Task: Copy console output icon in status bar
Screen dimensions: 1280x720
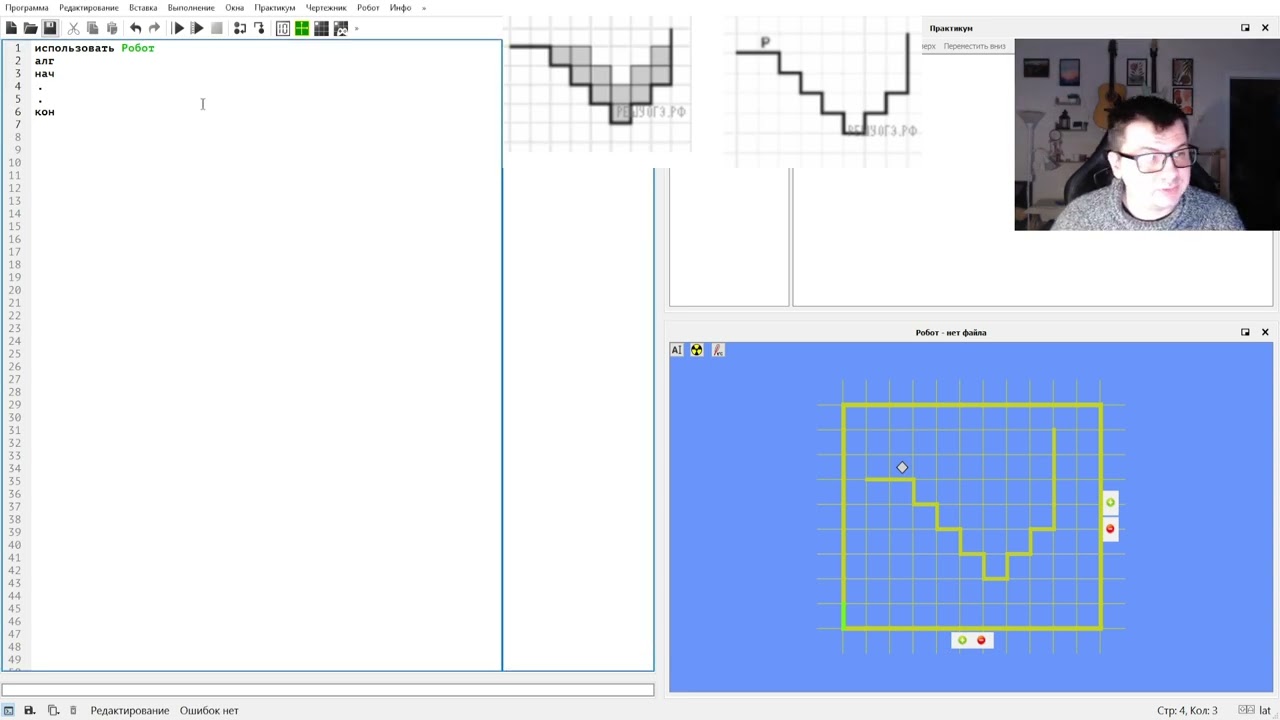Action: (x=53, y=710)
